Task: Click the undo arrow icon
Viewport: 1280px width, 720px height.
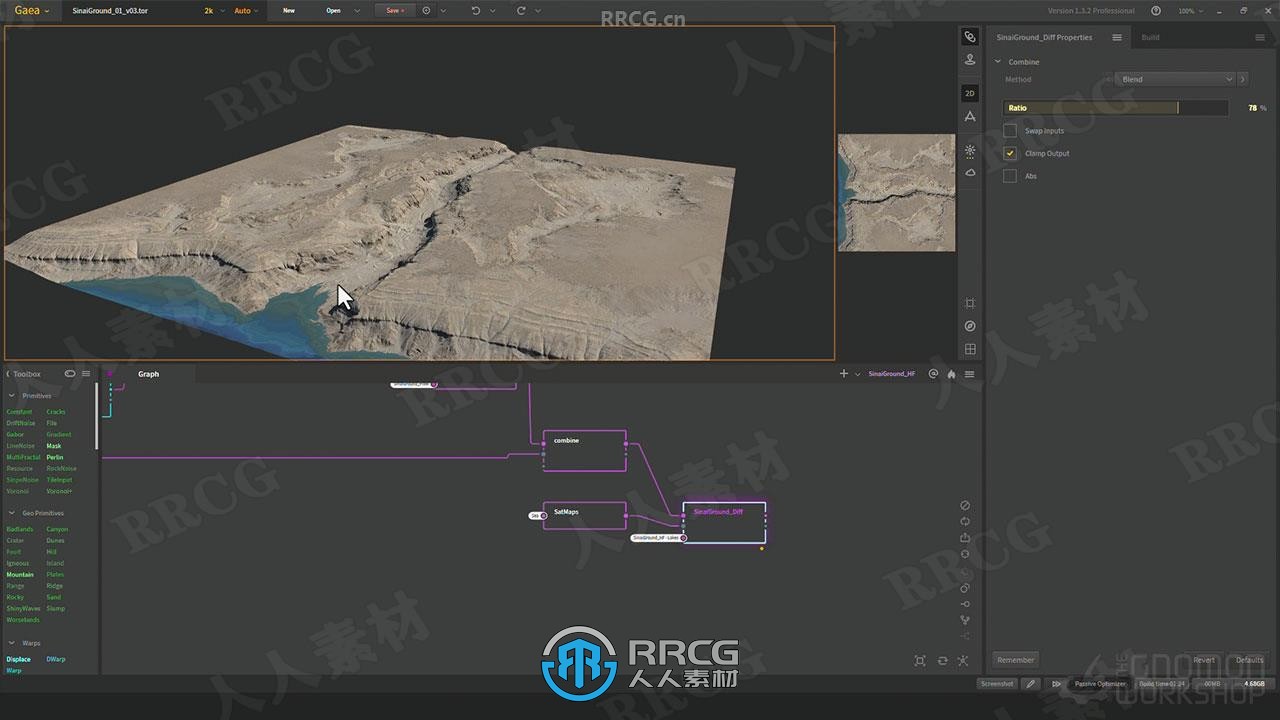Action: (x=475, y=10)
